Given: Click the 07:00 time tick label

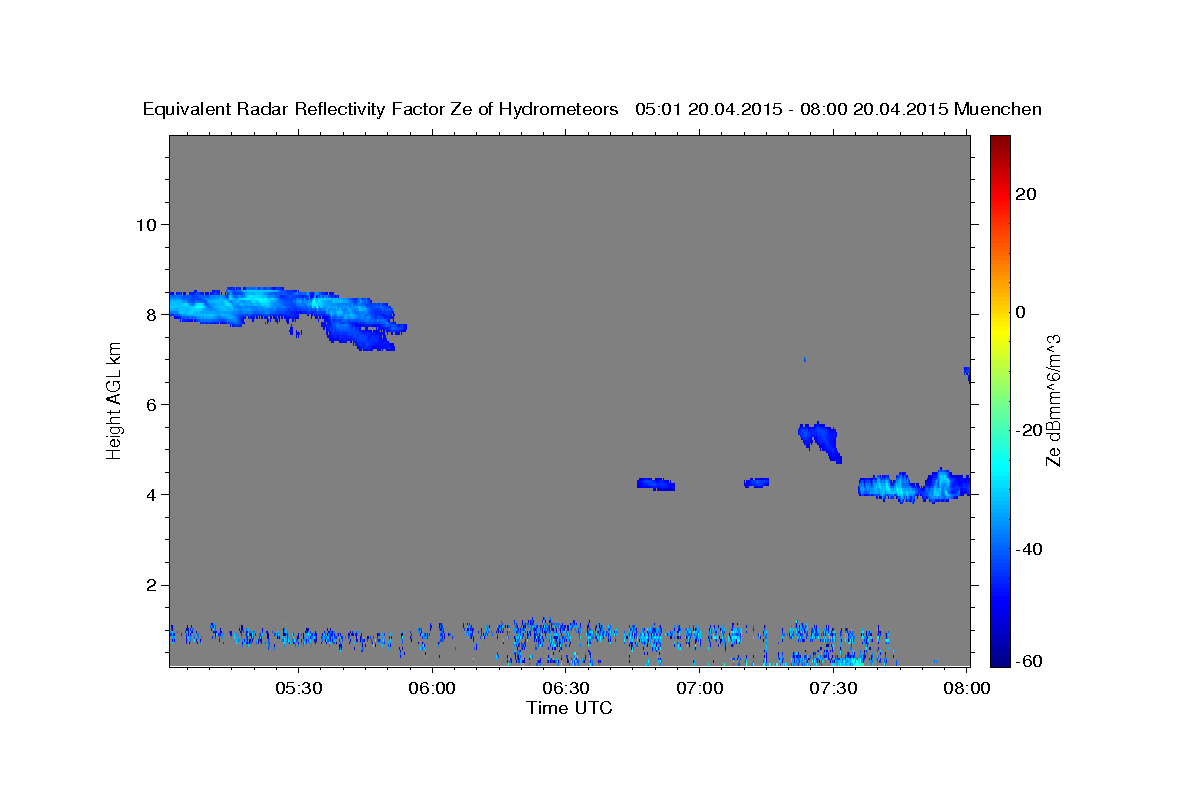Looking at the screenshot, I should pos(700,689).
